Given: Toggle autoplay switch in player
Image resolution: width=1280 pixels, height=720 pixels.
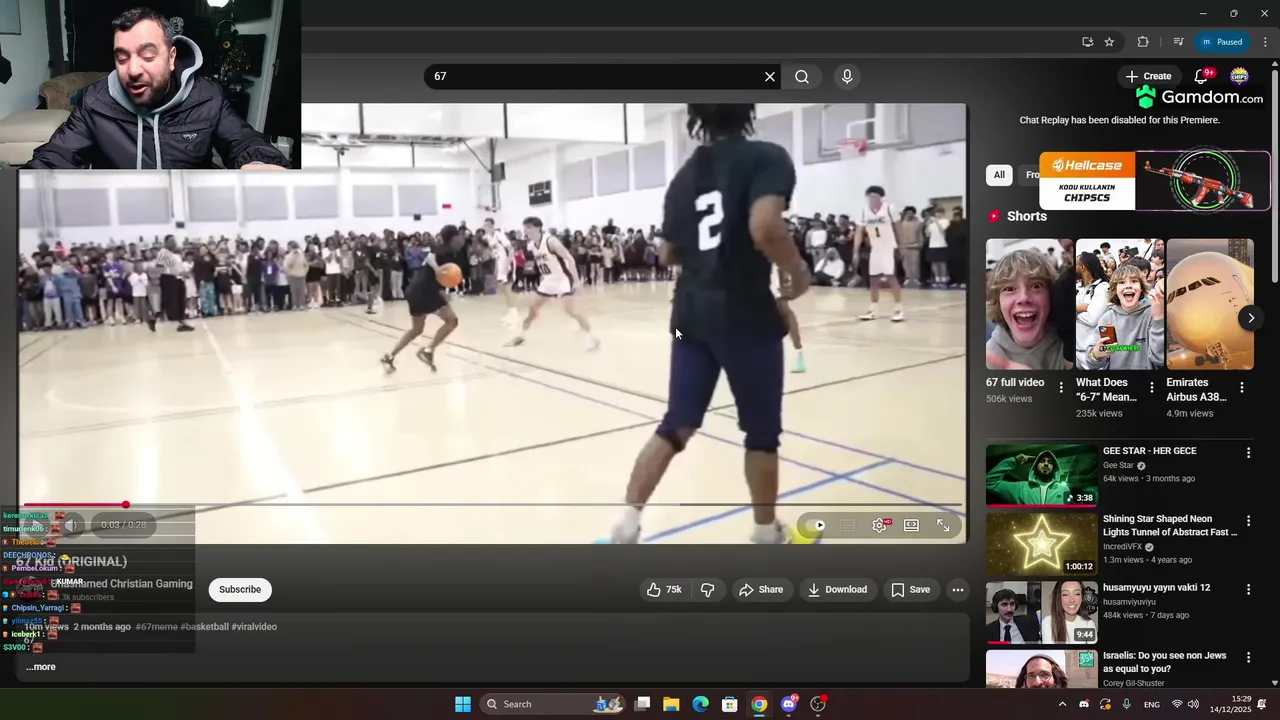Looking at the screenshot, I should tap(817, 525).
